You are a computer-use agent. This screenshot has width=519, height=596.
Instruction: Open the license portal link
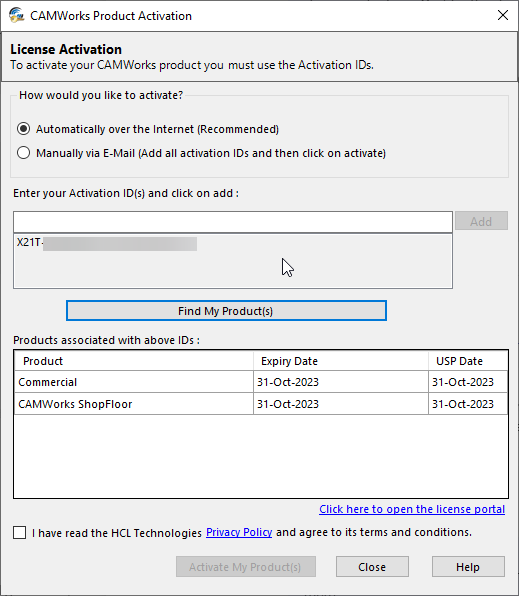(x=412, y=509)
